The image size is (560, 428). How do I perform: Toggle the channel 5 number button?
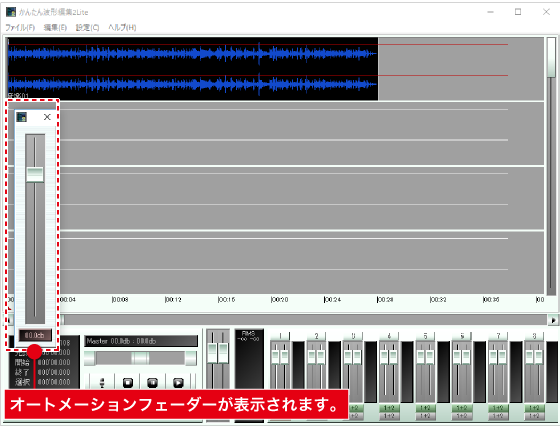425,336
